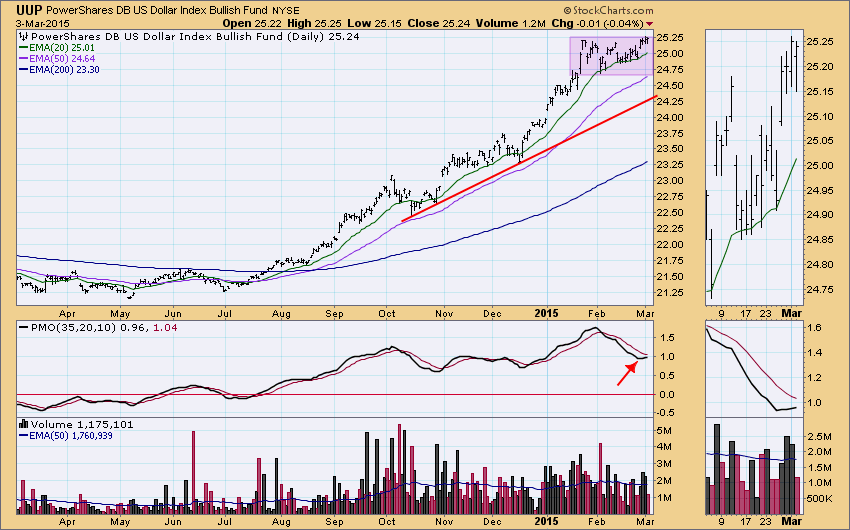
Task: Open the StockCharts.com copyright link
Action: (608, 10)
